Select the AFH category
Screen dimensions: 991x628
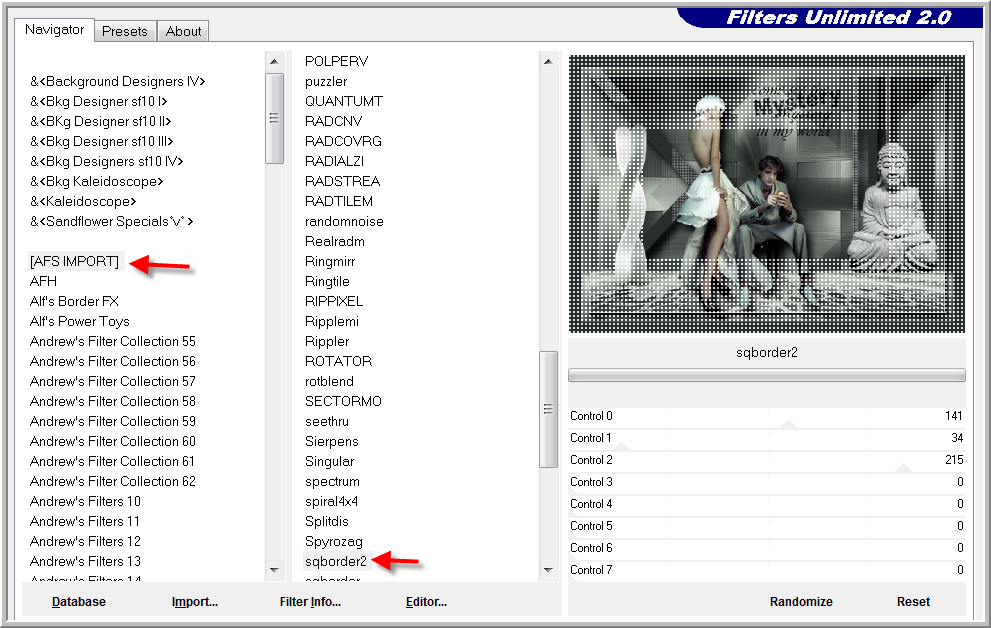click(43, 282)
